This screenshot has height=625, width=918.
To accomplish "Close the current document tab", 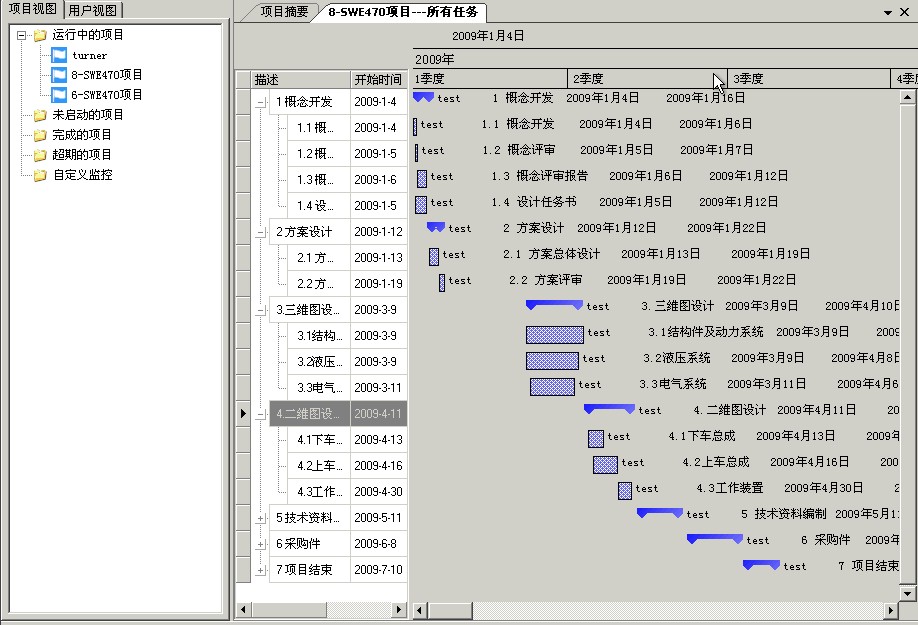I will 905,12.
